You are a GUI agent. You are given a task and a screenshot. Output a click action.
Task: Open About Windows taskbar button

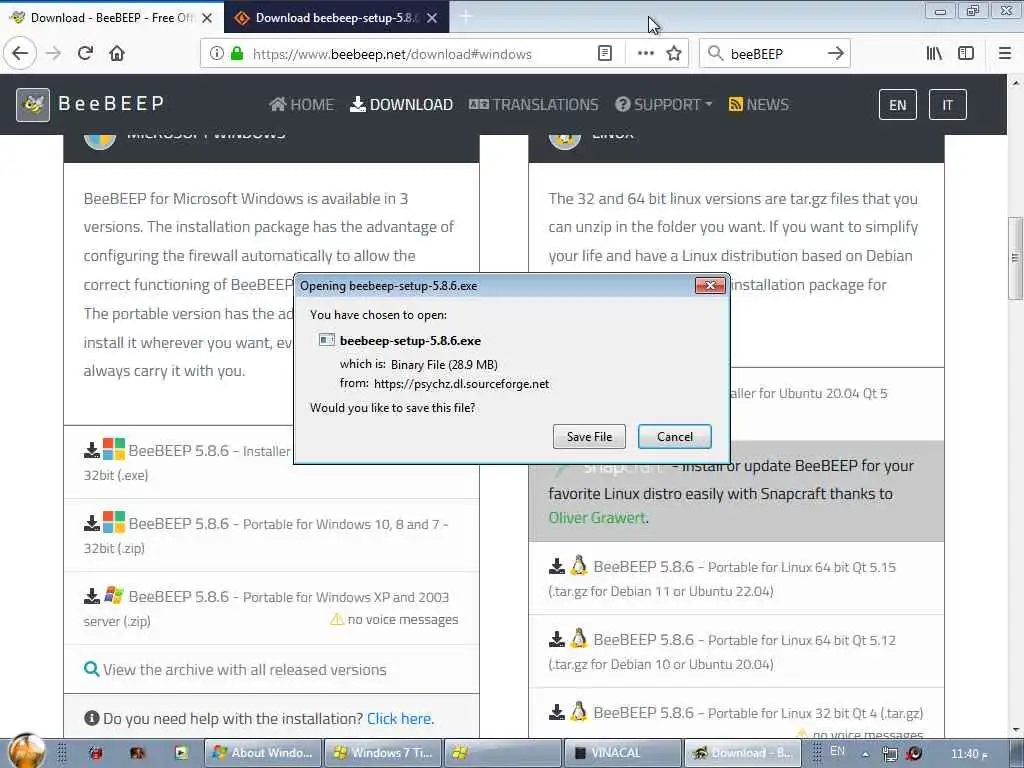tap(263, 753)
